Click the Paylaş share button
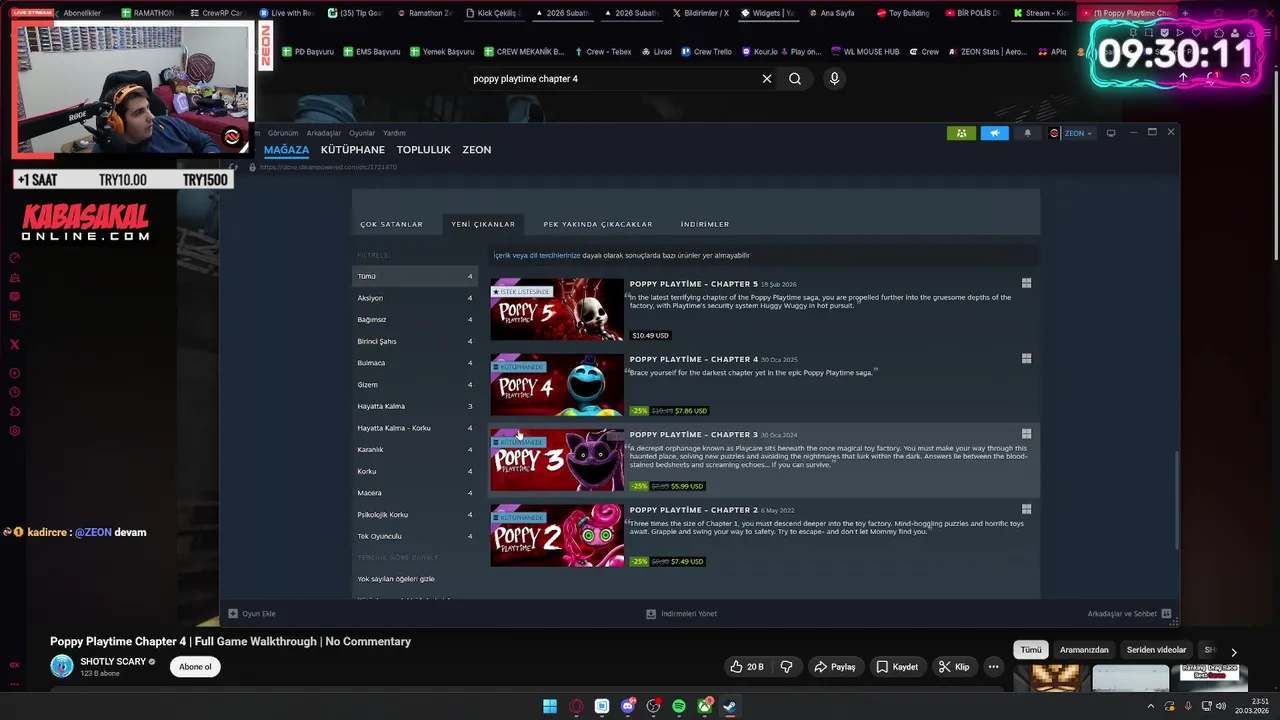This screenshot has width=1280, height=720. click(x=835, y=667)
